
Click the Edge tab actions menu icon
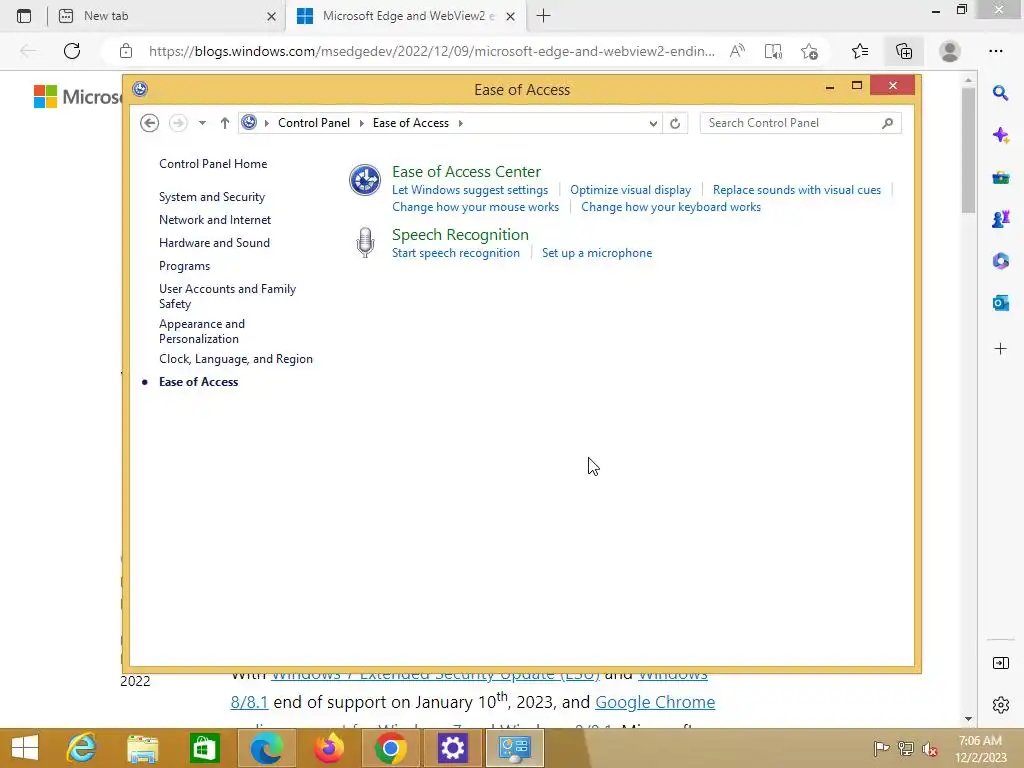pyautogui.click(x=24, y=16)
